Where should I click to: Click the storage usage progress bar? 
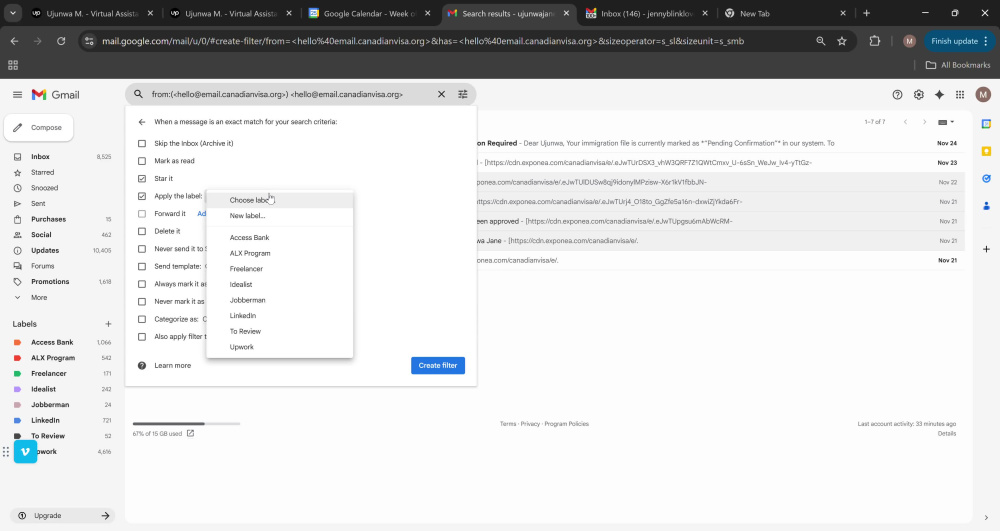pos(186,423)
